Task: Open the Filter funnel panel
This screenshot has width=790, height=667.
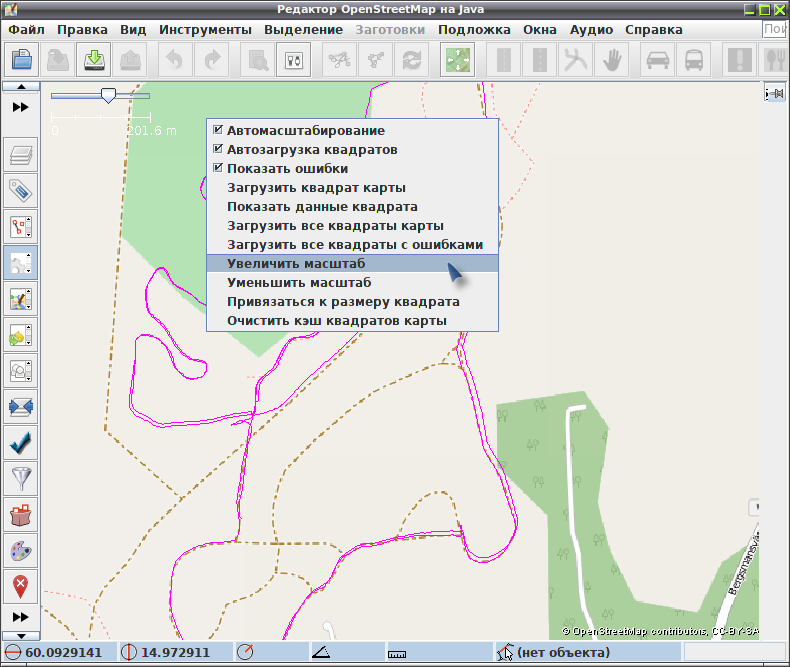Action: pos(21,479)
